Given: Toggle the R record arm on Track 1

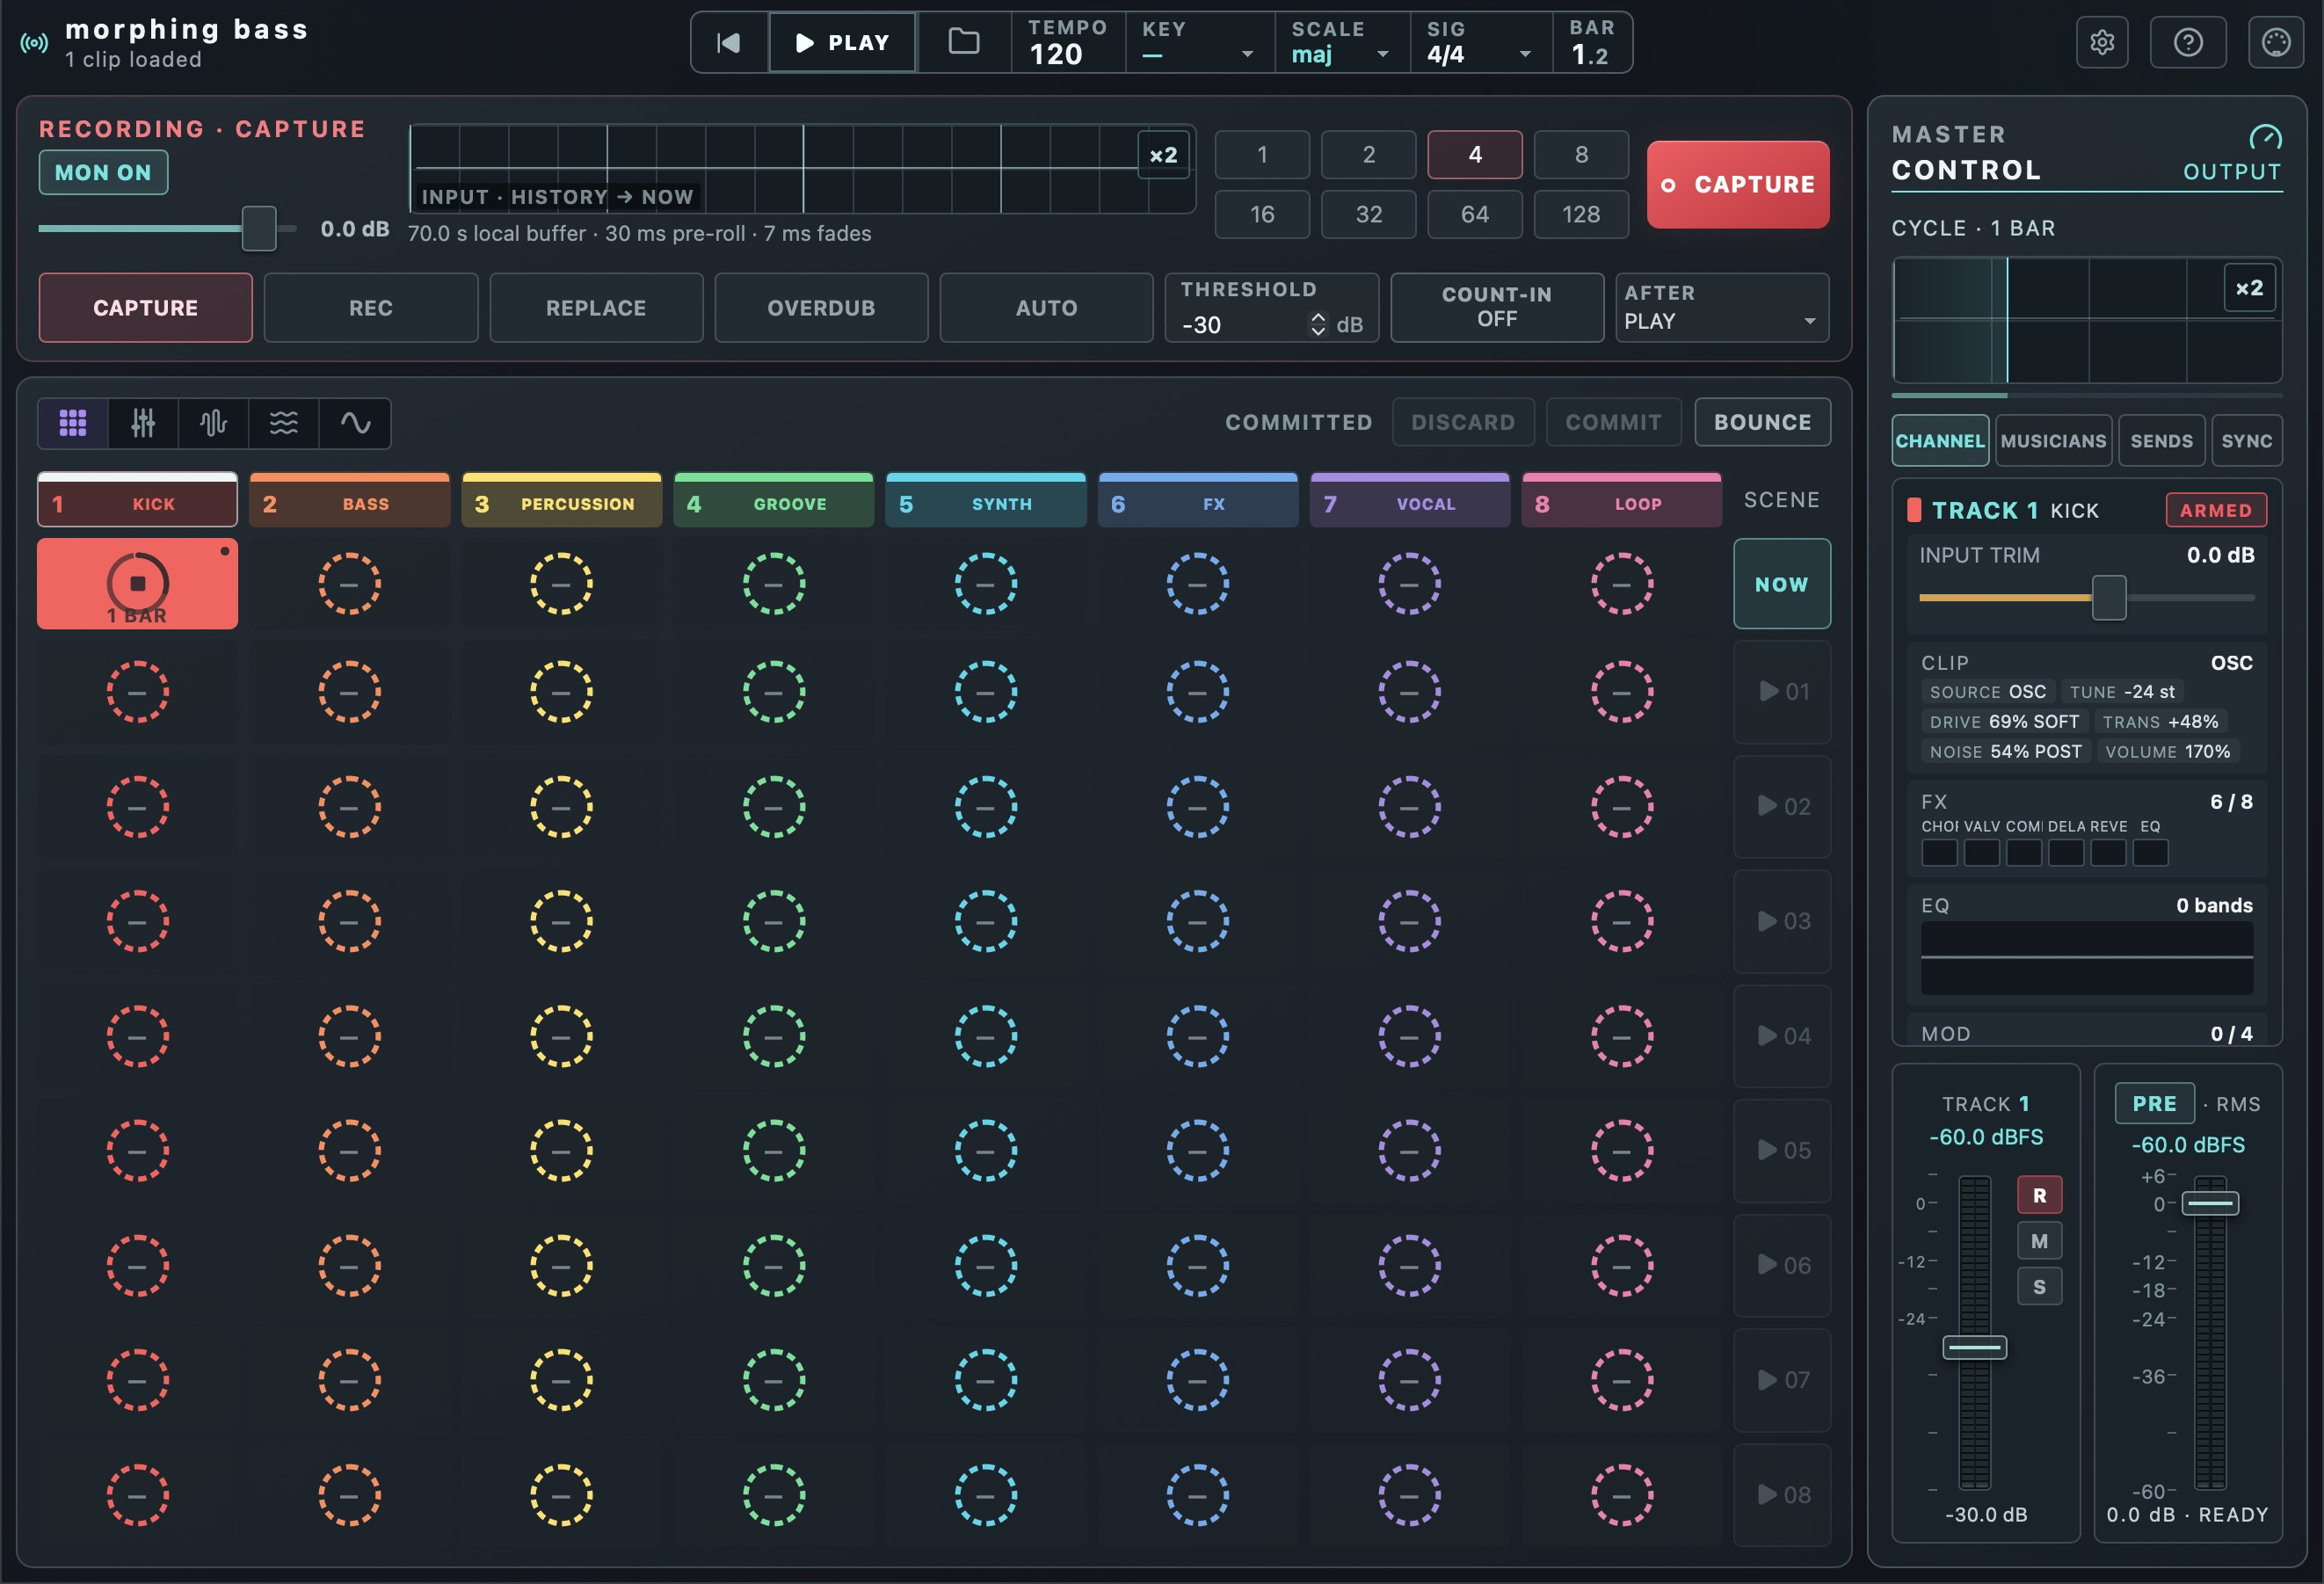Looking at the screenshot, I should pos(2039,1196).
